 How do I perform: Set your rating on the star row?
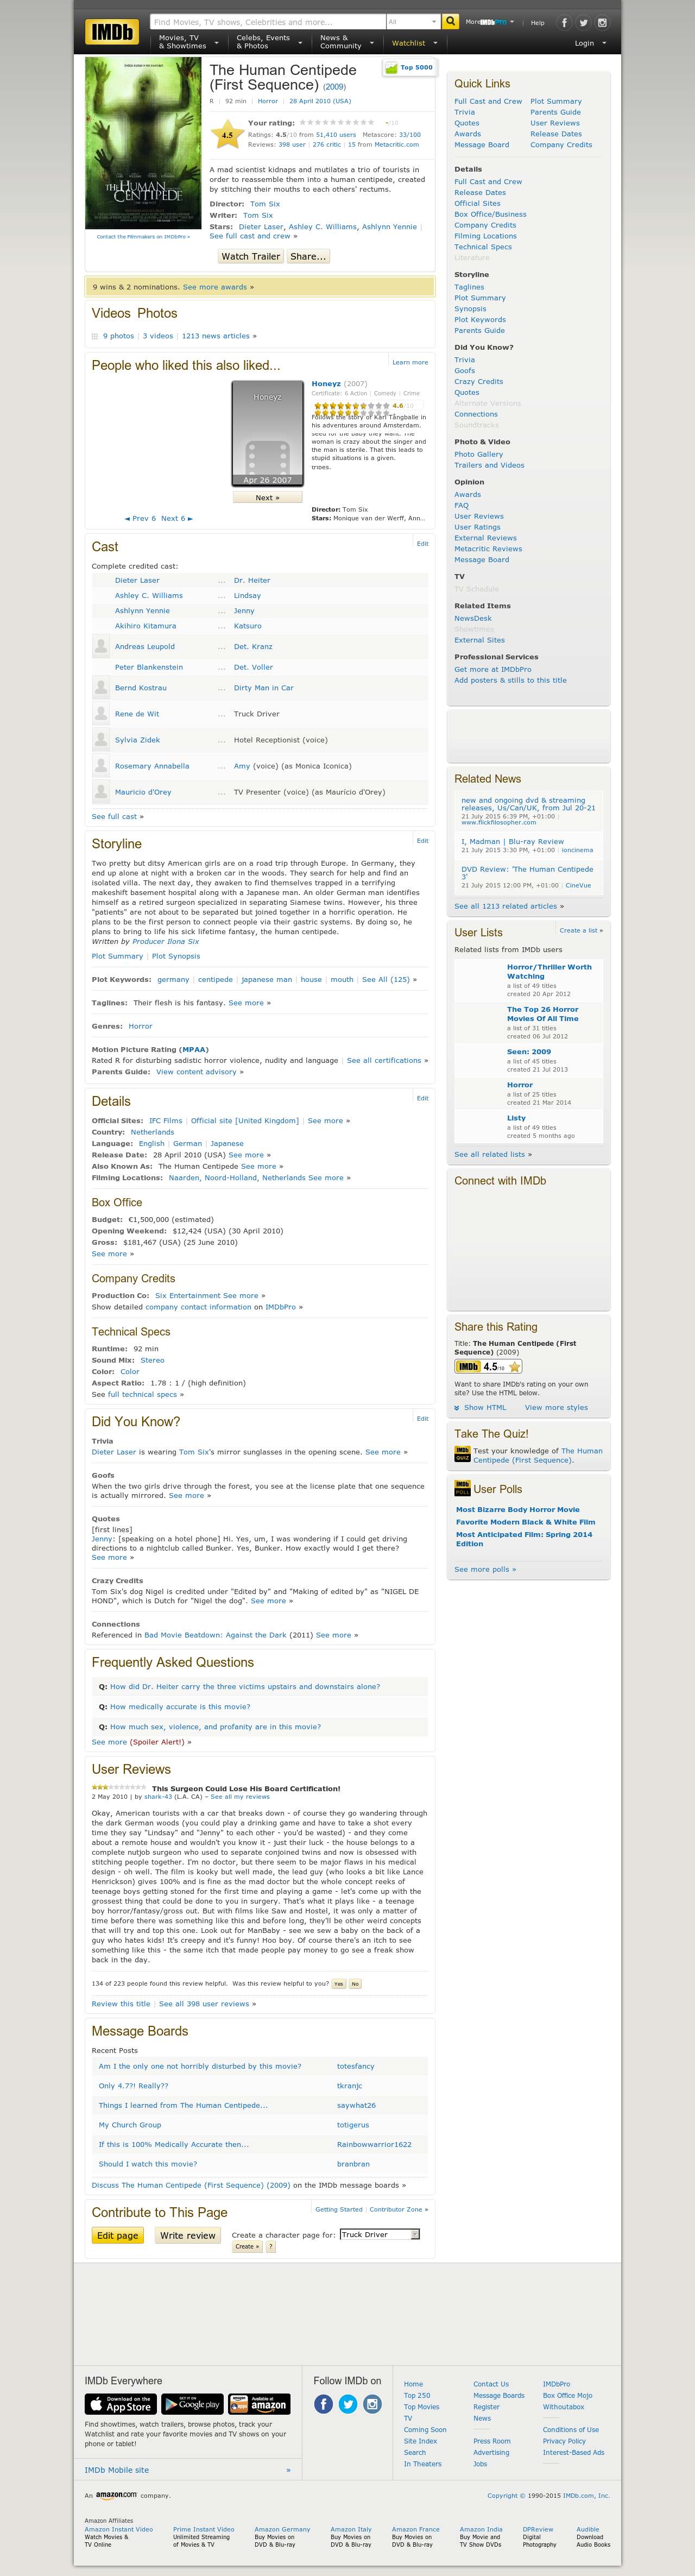337,123
